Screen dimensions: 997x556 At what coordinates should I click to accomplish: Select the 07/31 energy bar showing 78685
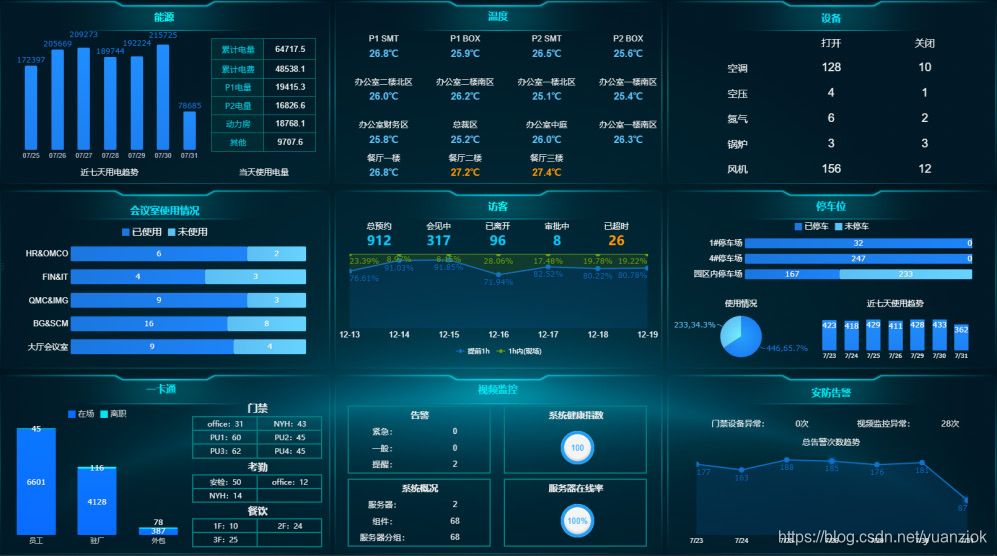pos(189,131)
